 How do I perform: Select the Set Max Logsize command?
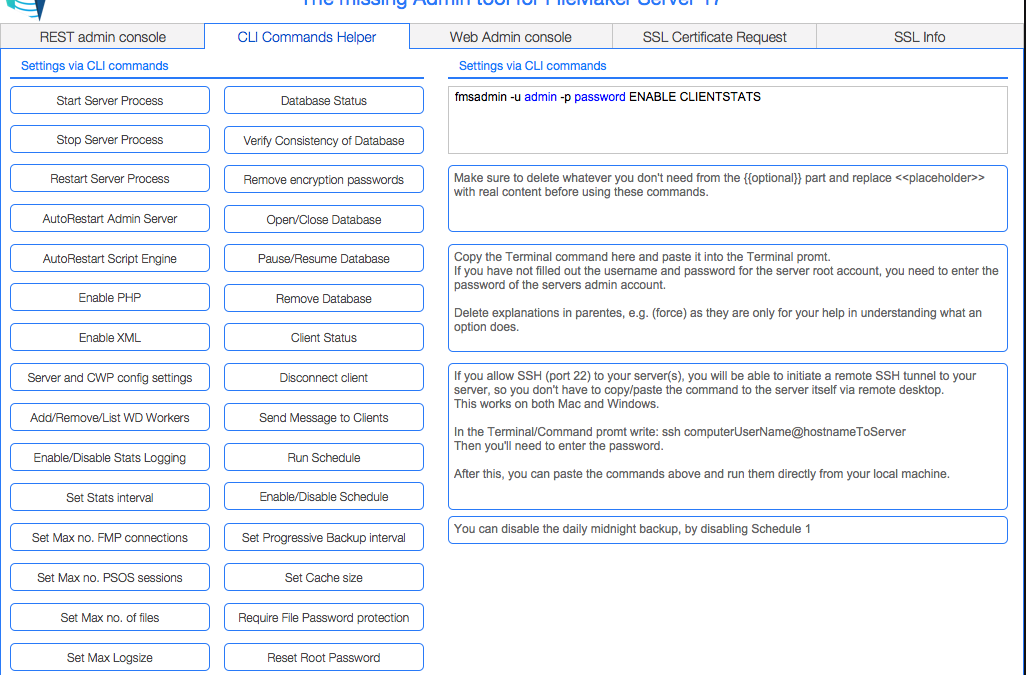tap(110, 657)
